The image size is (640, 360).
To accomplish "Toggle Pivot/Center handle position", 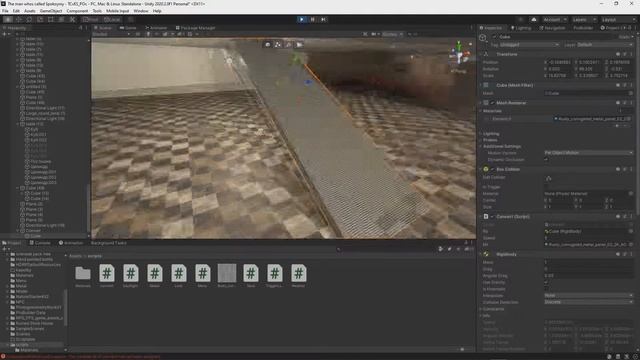I will pos(91,19).
